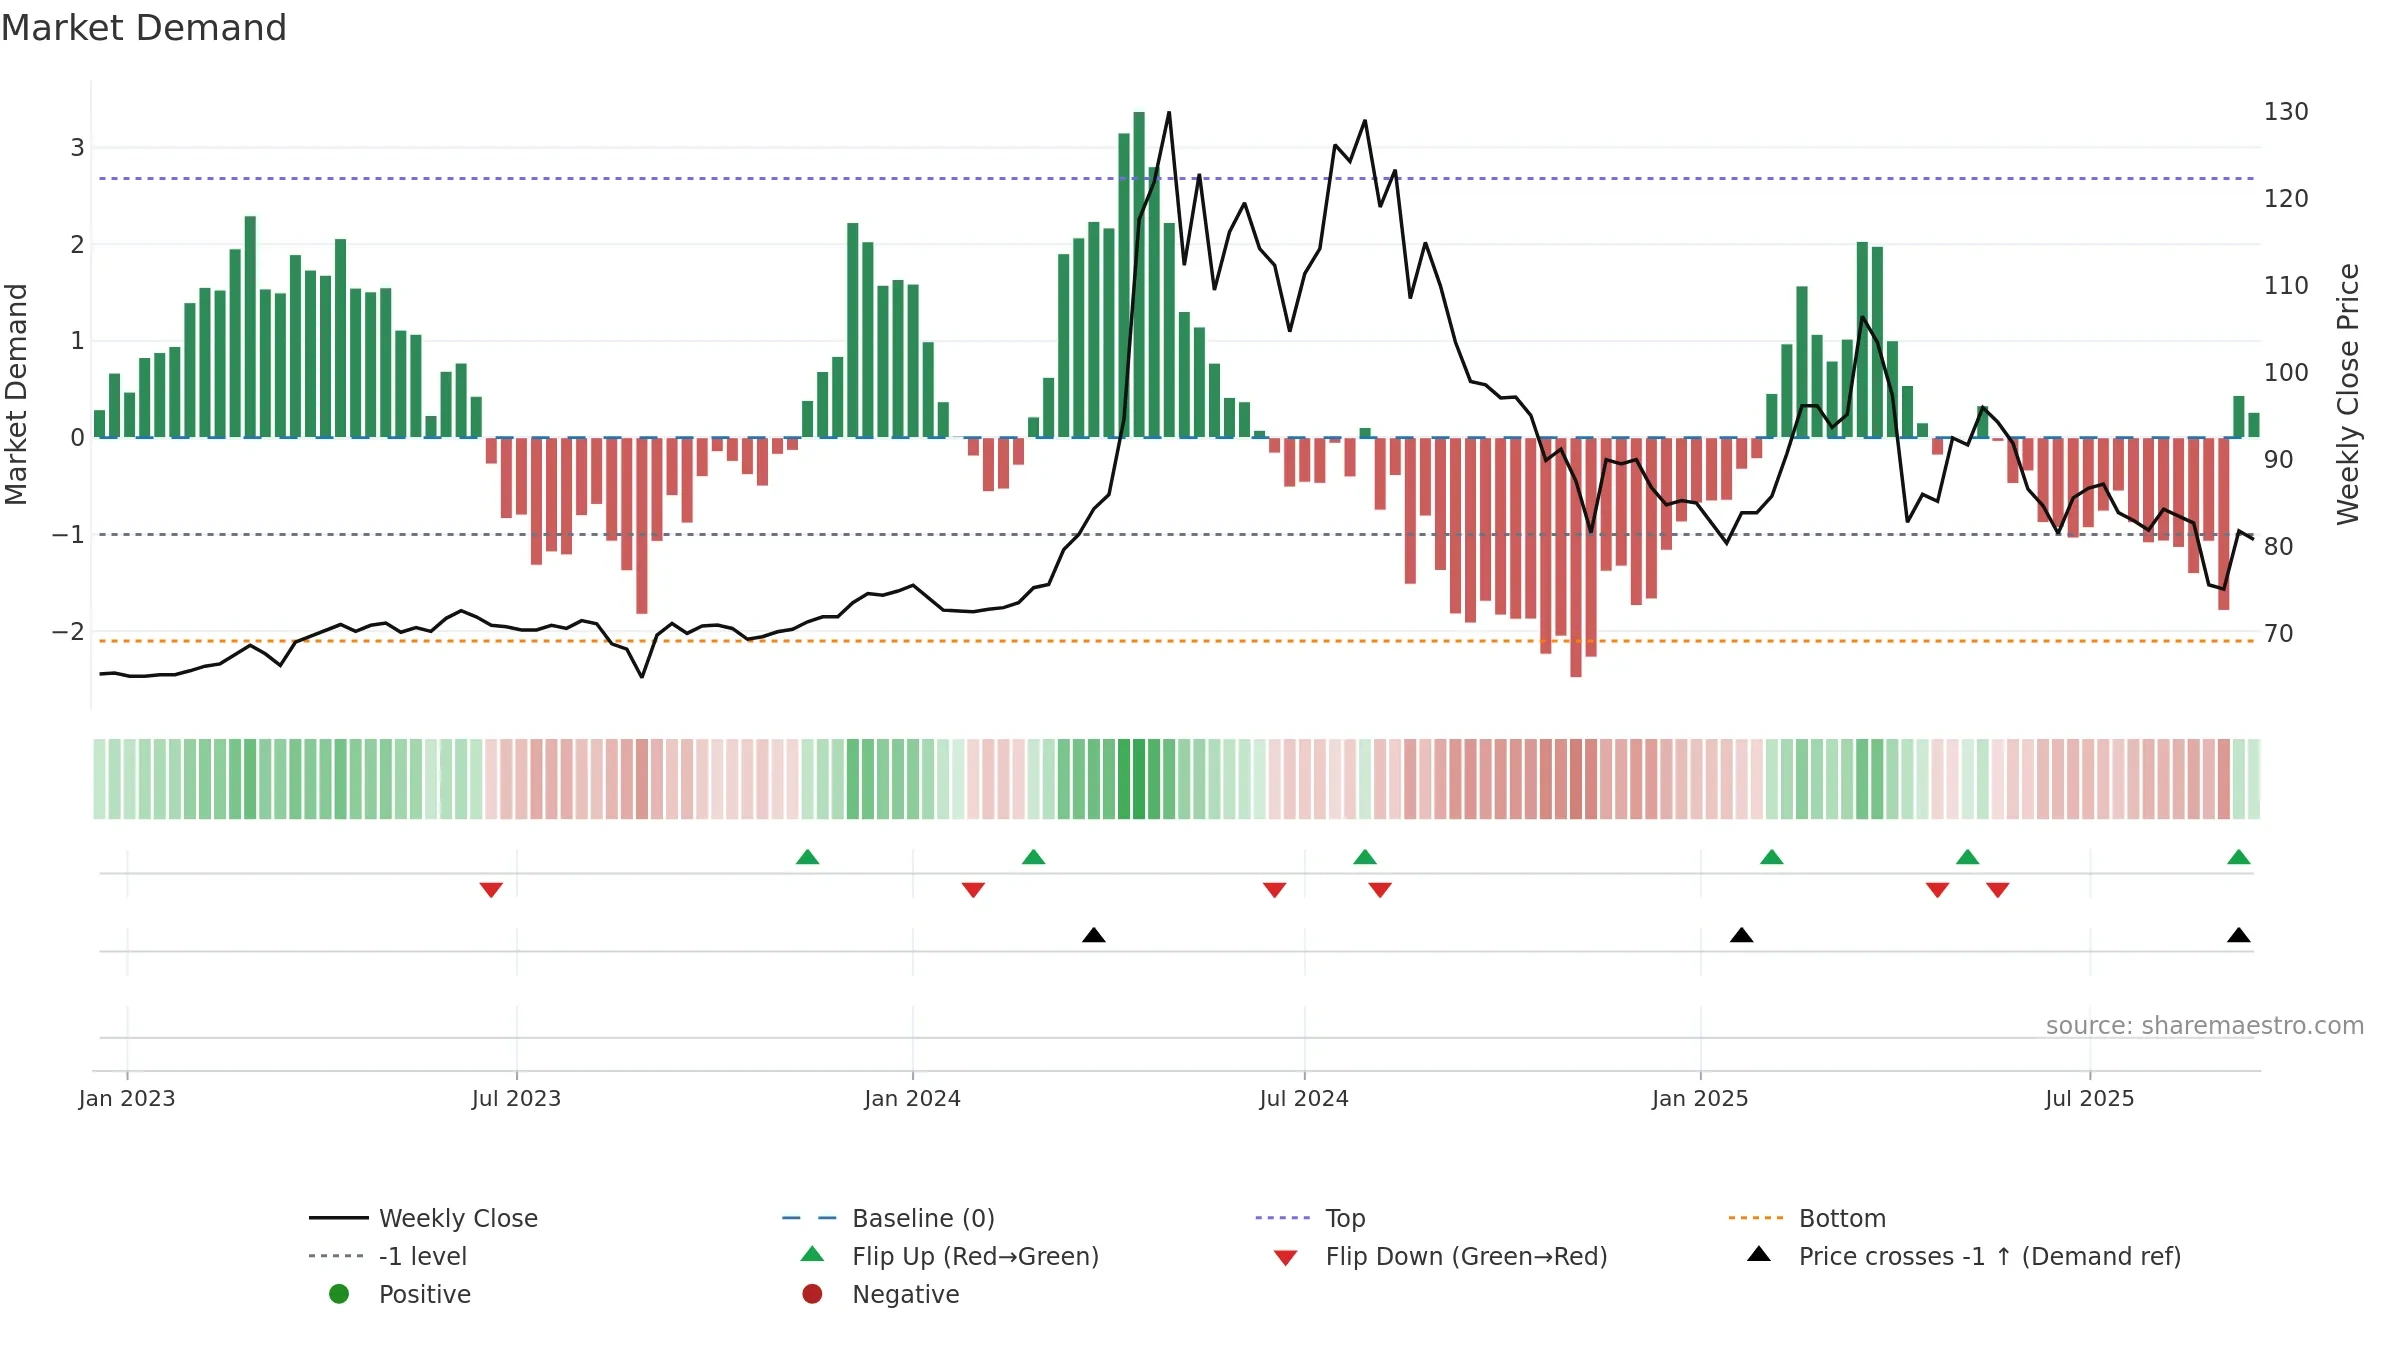Click black price-cross triangle at far right
Image resolution: width=2400 pixels, height=1350 pixels.
(2239, 935)
